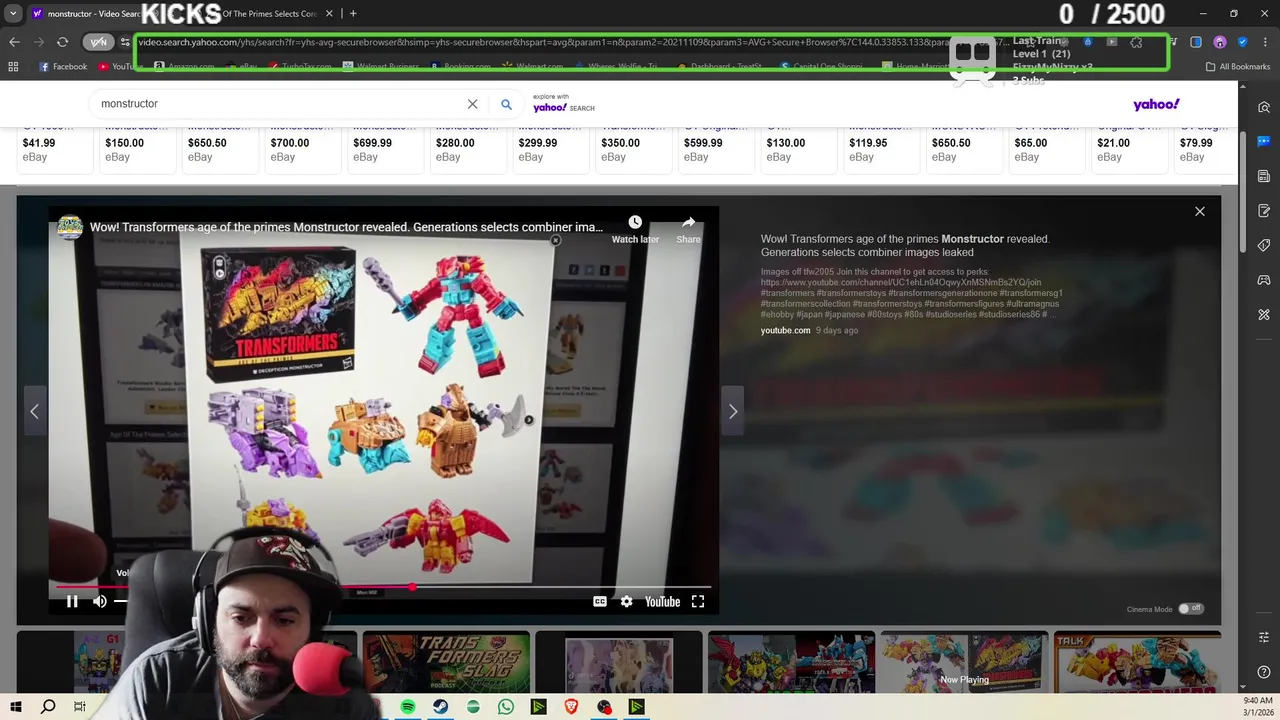
Task: Open the Facebook bookmark
Action: 63,67
